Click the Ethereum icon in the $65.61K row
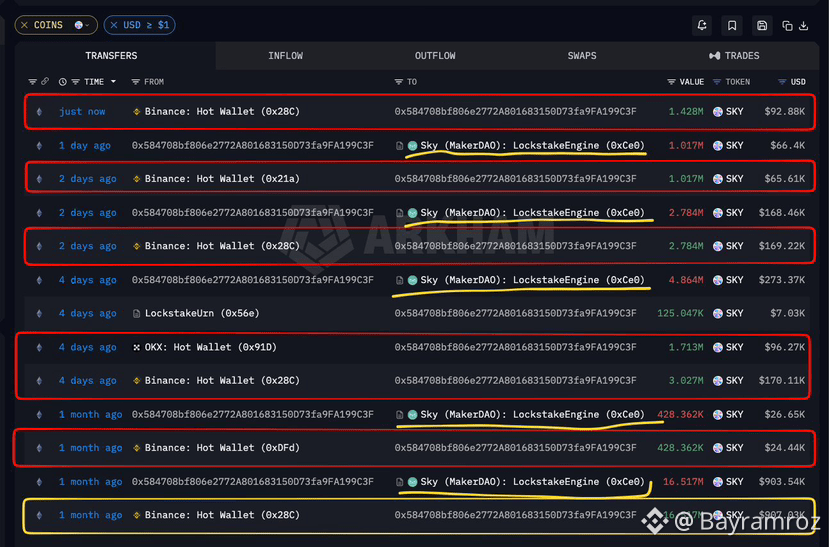 [x=39, y=179]
